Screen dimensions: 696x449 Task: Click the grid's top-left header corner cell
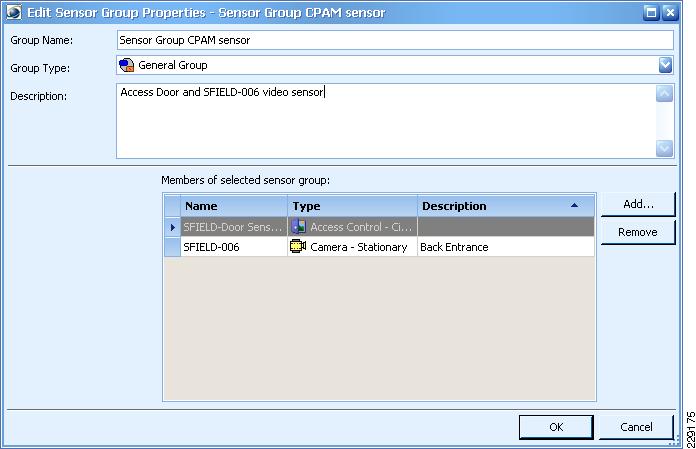(172, 206)
